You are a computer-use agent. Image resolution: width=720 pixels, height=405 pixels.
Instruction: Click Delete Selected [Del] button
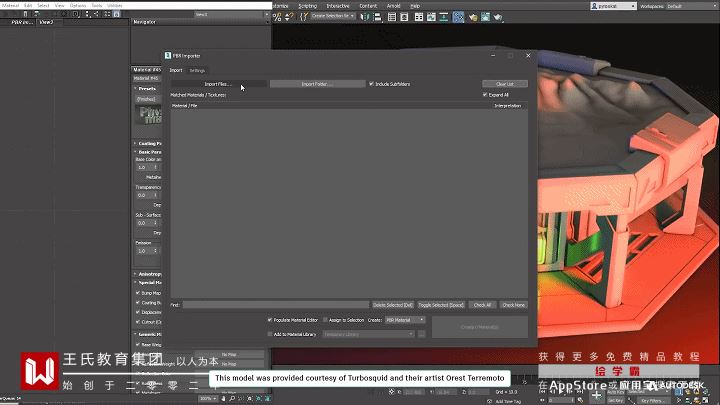(393, 305)
